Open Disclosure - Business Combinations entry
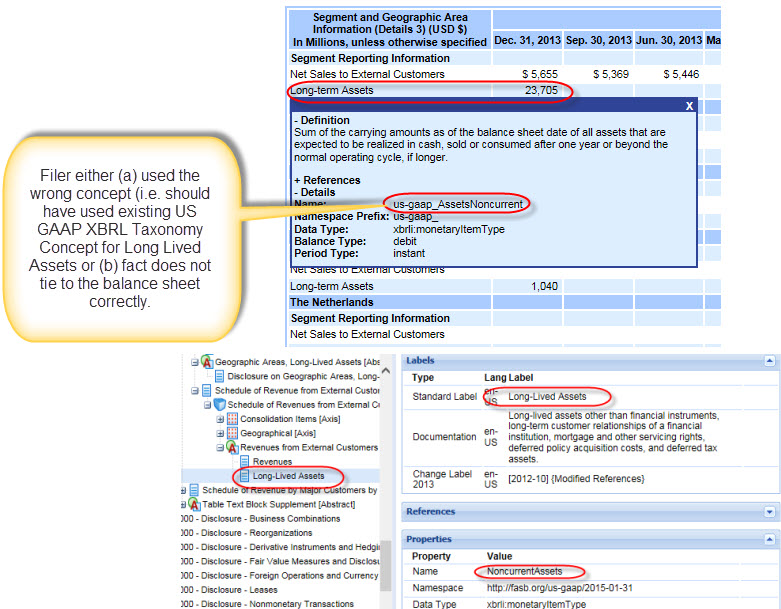The image size is (781, 609). tap(261, 518)
